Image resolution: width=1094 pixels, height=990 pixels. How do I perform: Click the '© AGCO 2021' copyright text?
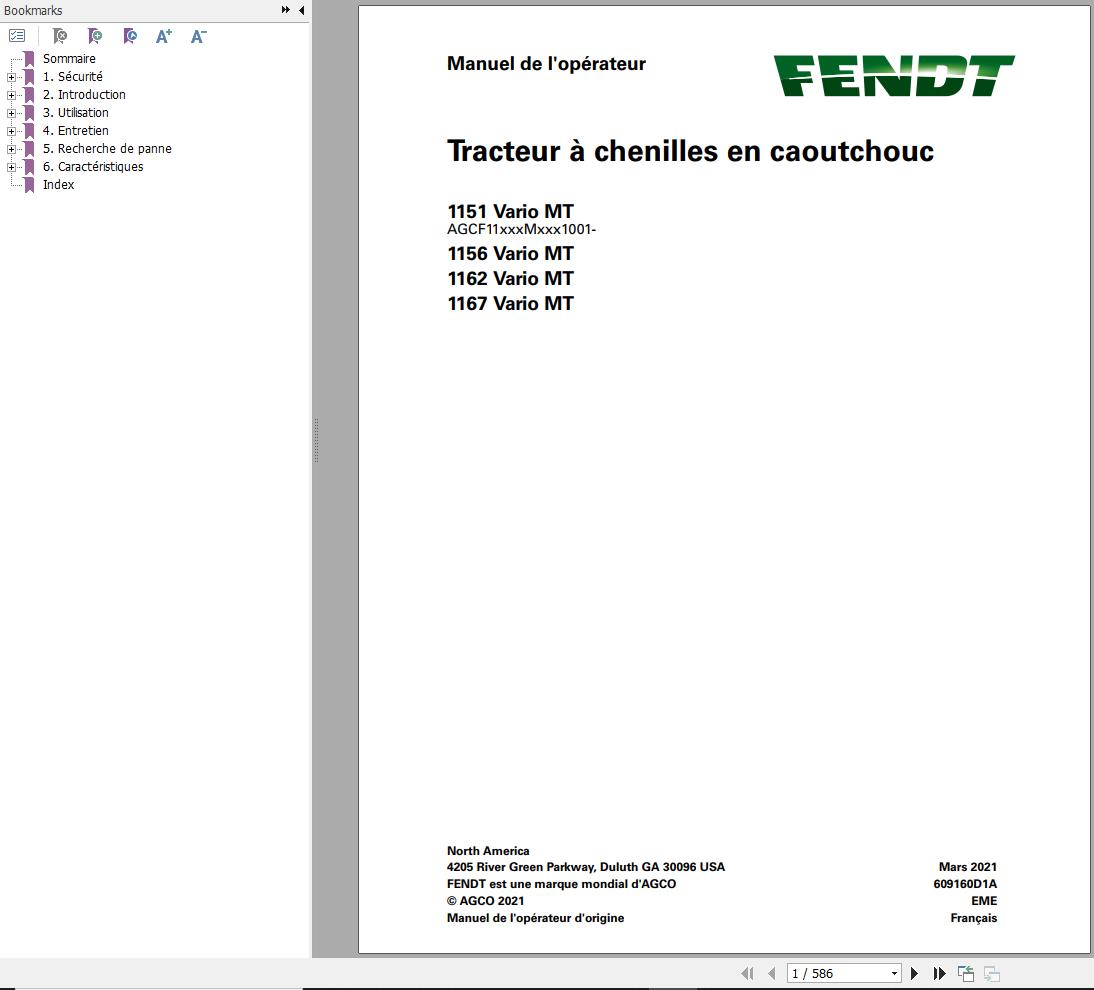tap(485, 901)
